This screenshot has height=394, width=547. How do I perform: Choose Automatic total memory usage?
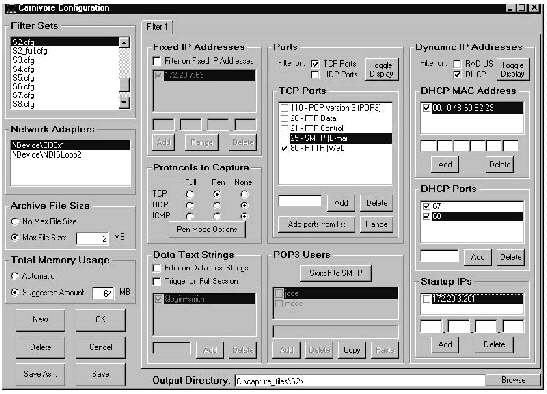[15, 276]
